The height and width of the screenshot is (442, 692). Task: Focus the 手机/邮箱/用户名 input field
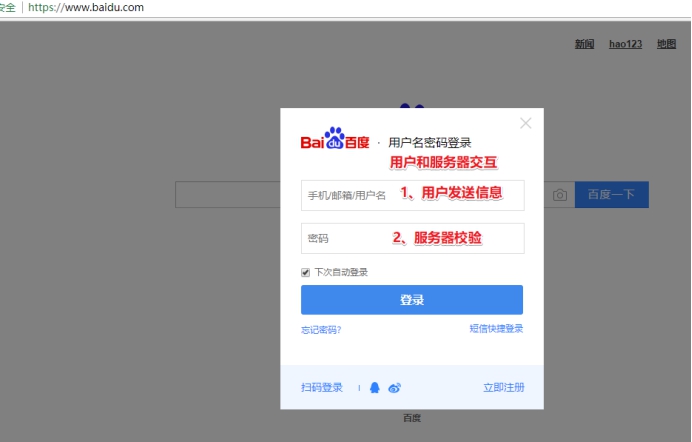click(413, 195)
